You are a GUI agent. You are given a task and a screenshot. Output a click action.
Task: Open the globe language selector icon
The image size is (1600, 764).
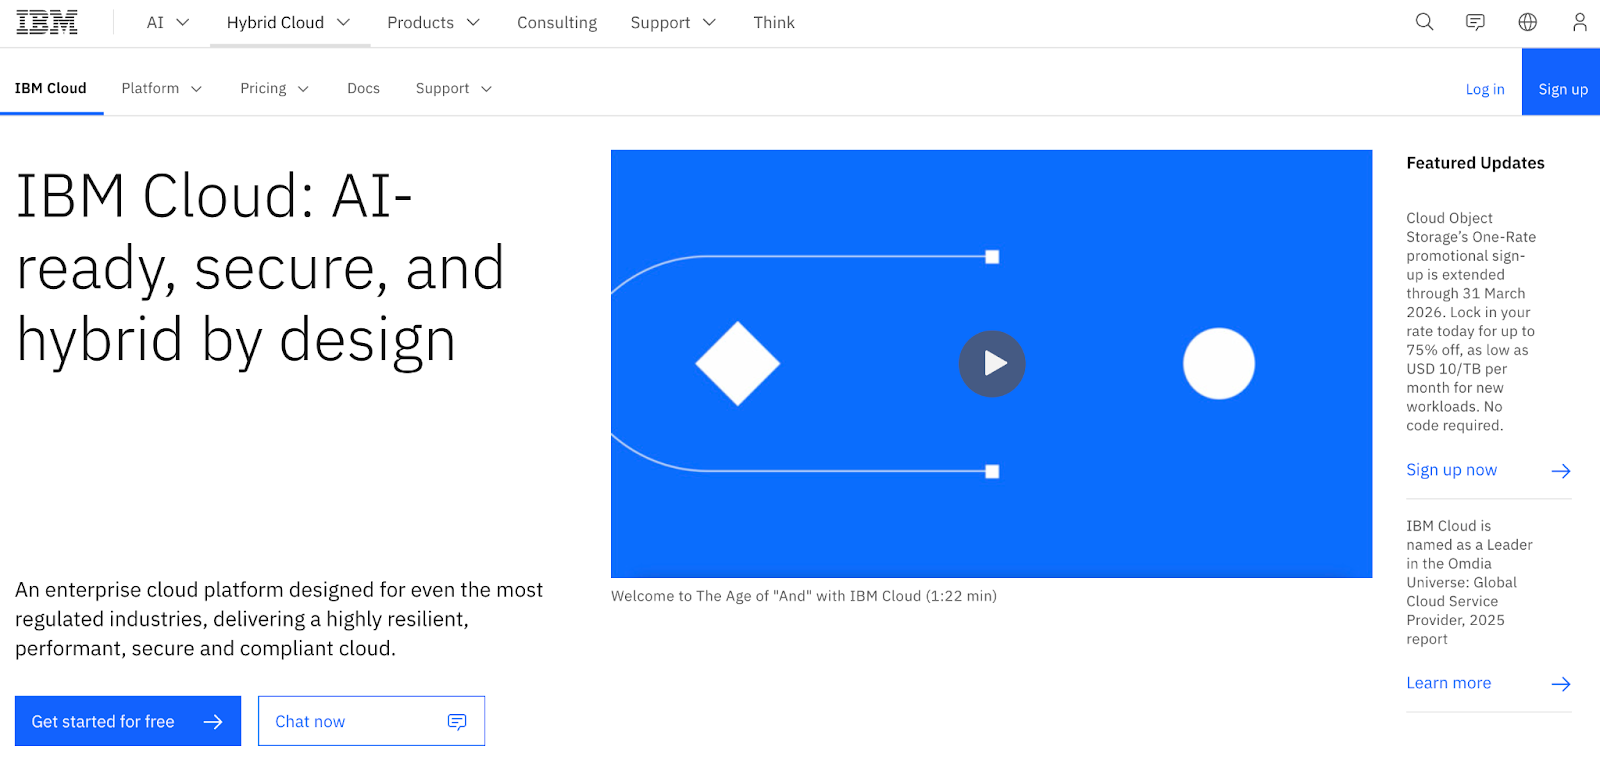[1527, 22]
